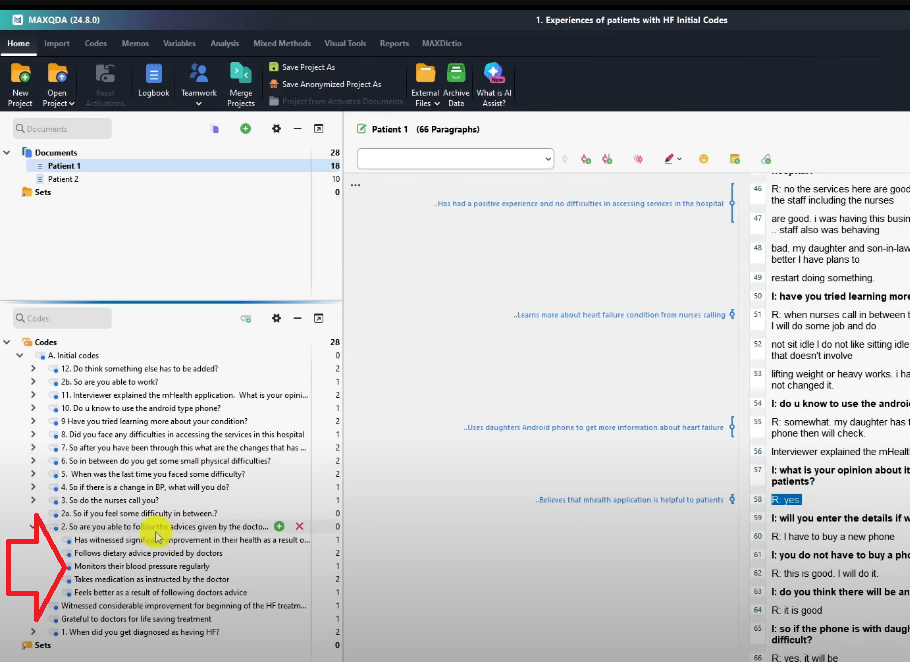Select code Grateful to doctors for life saving treatment

[x=136, y=619]
